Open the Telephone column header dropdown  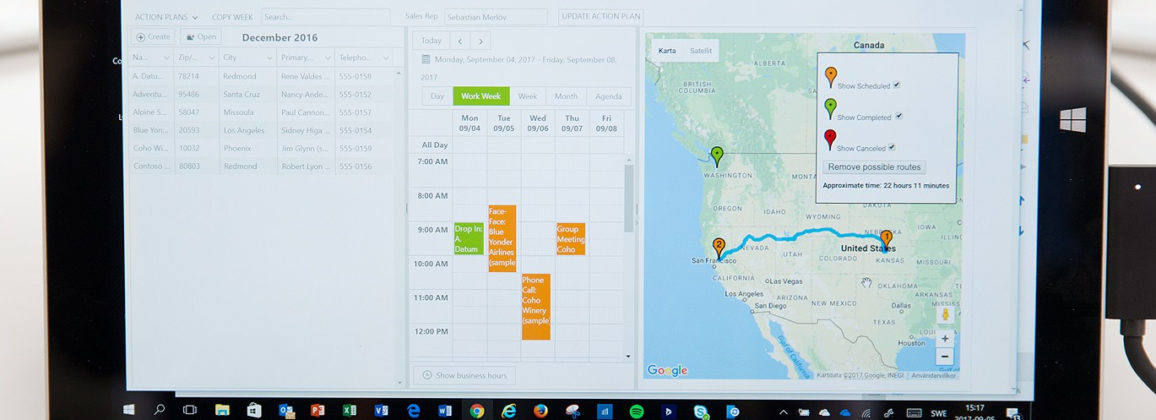tap(385, 57)
